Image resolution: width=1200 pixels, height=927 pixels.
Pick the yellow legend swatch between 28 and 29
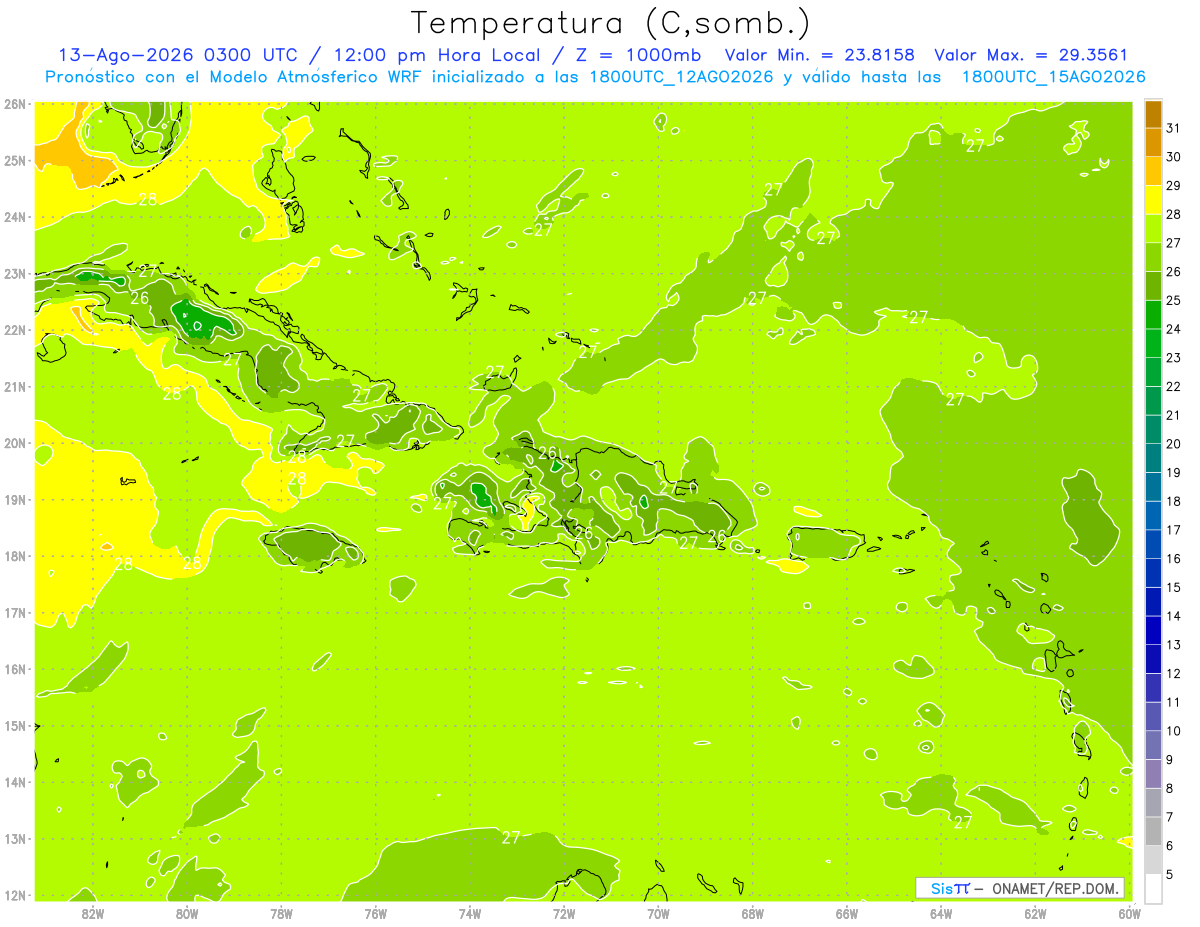coord(1153,200)
